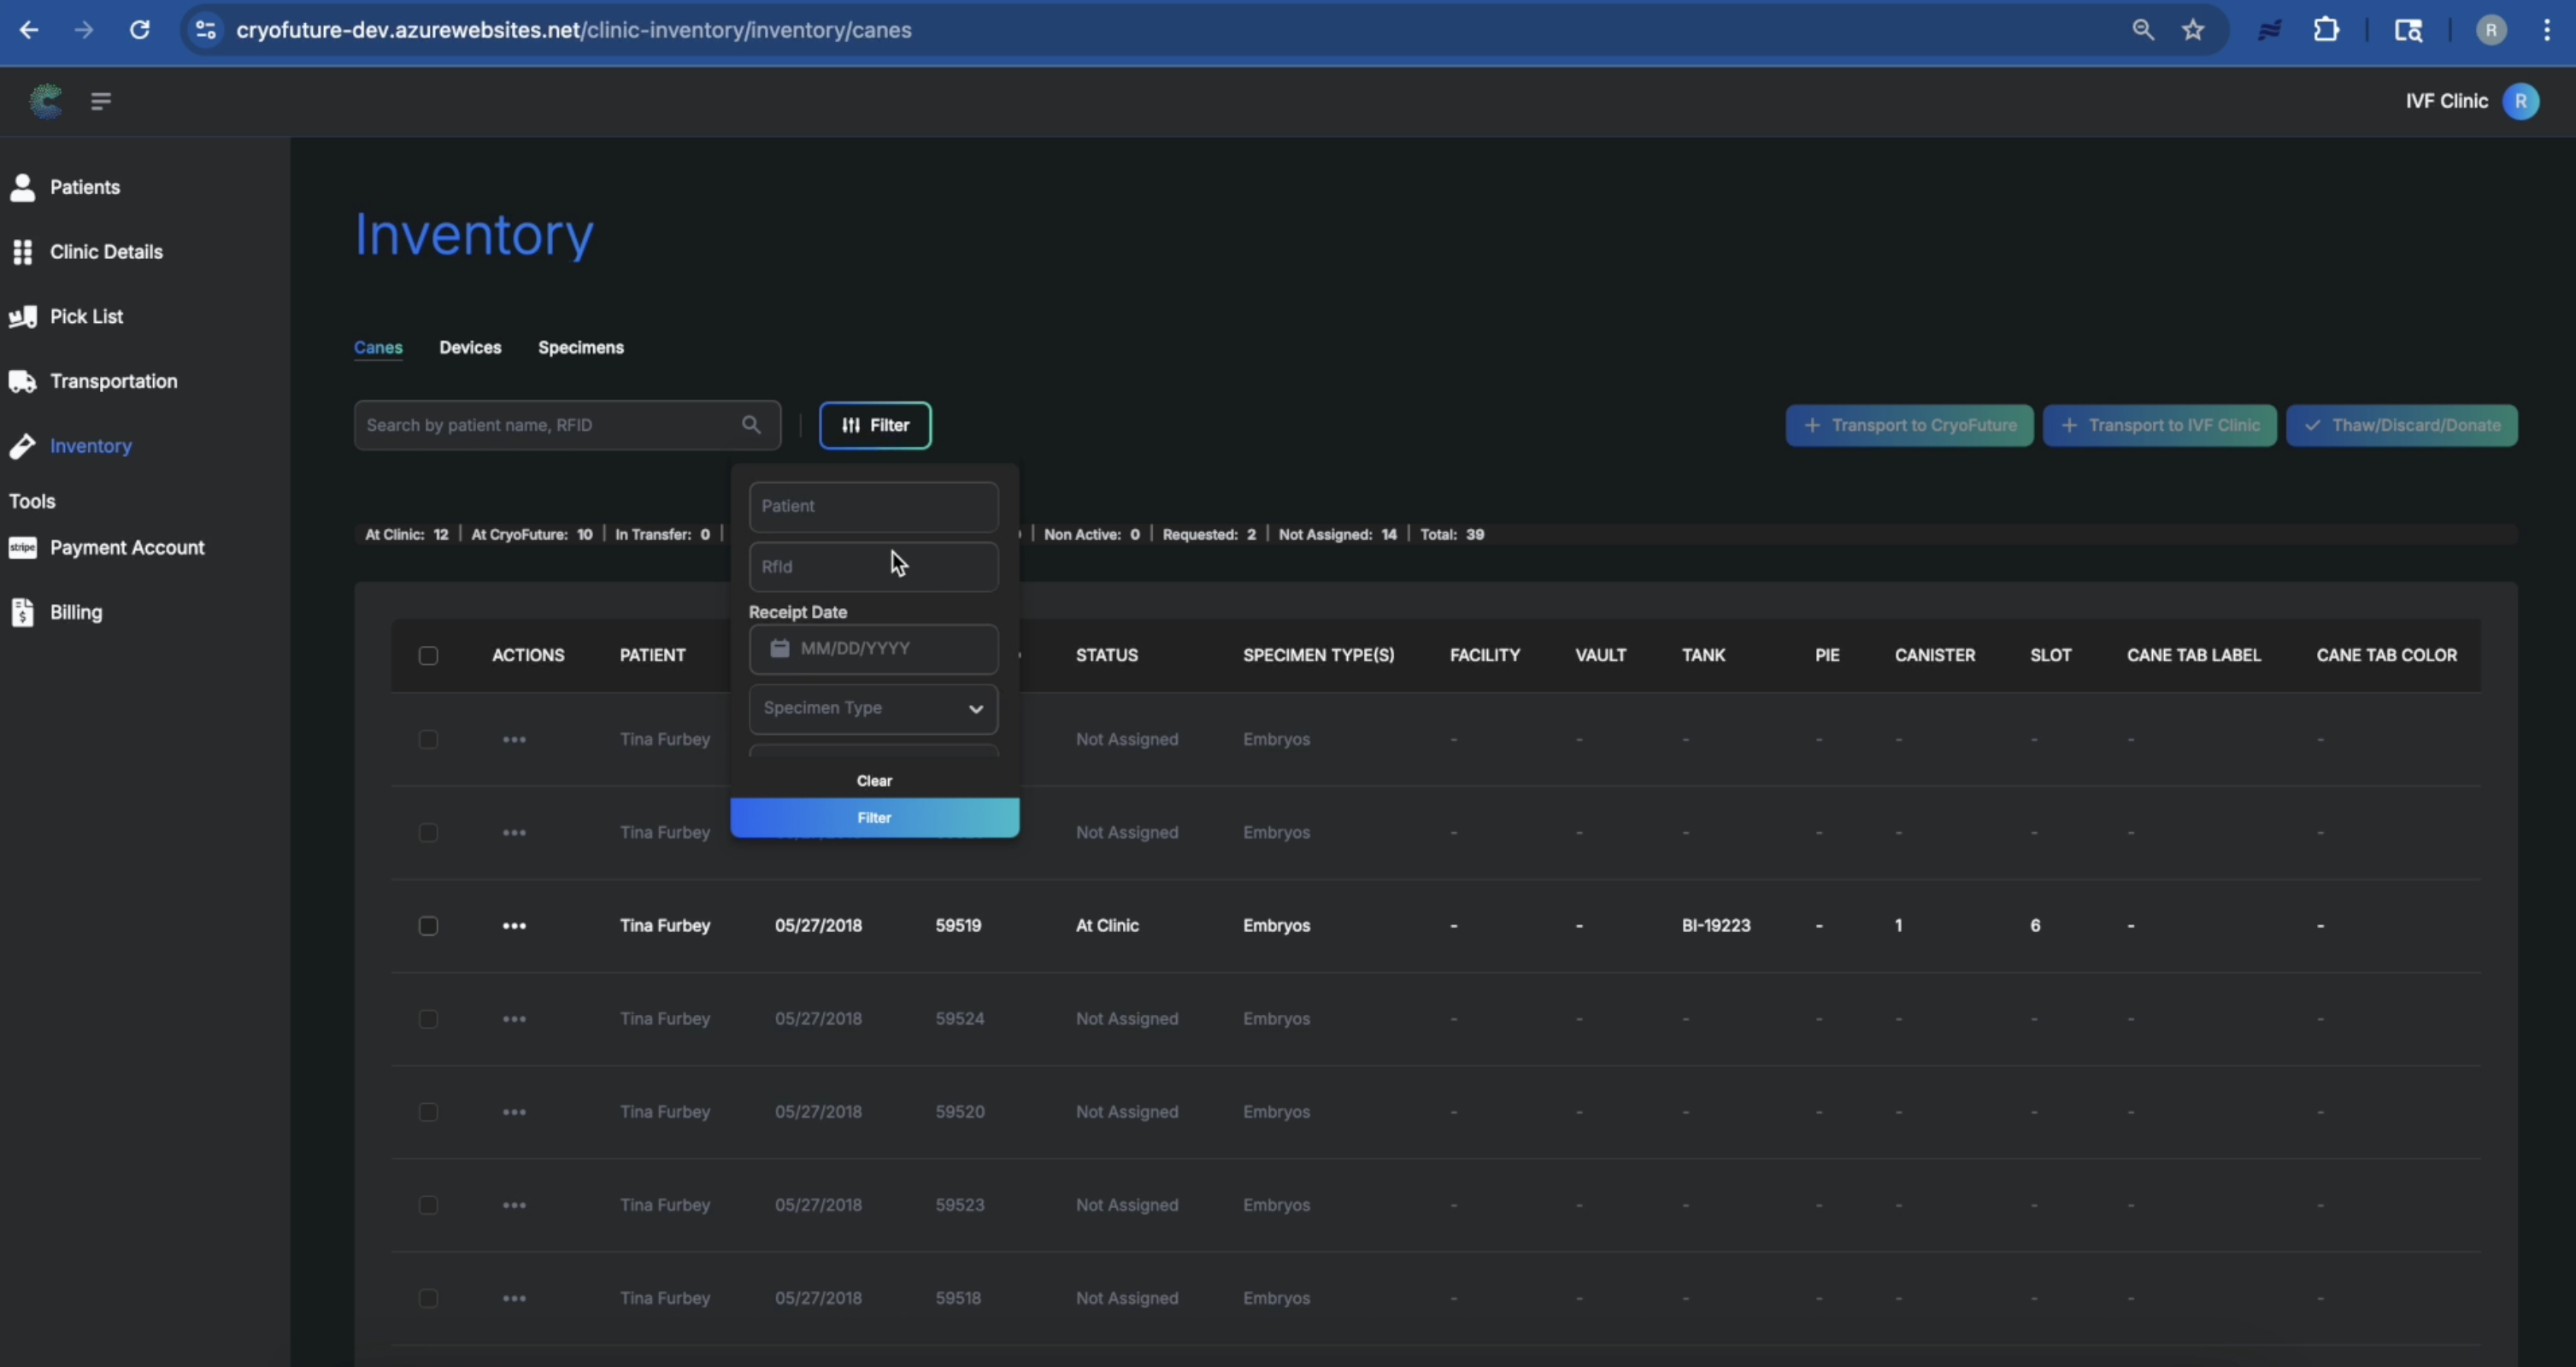Bookmark page with the star icon
The image size is (2576, 1367).
pyautogui.click(x=2193, y=30)
